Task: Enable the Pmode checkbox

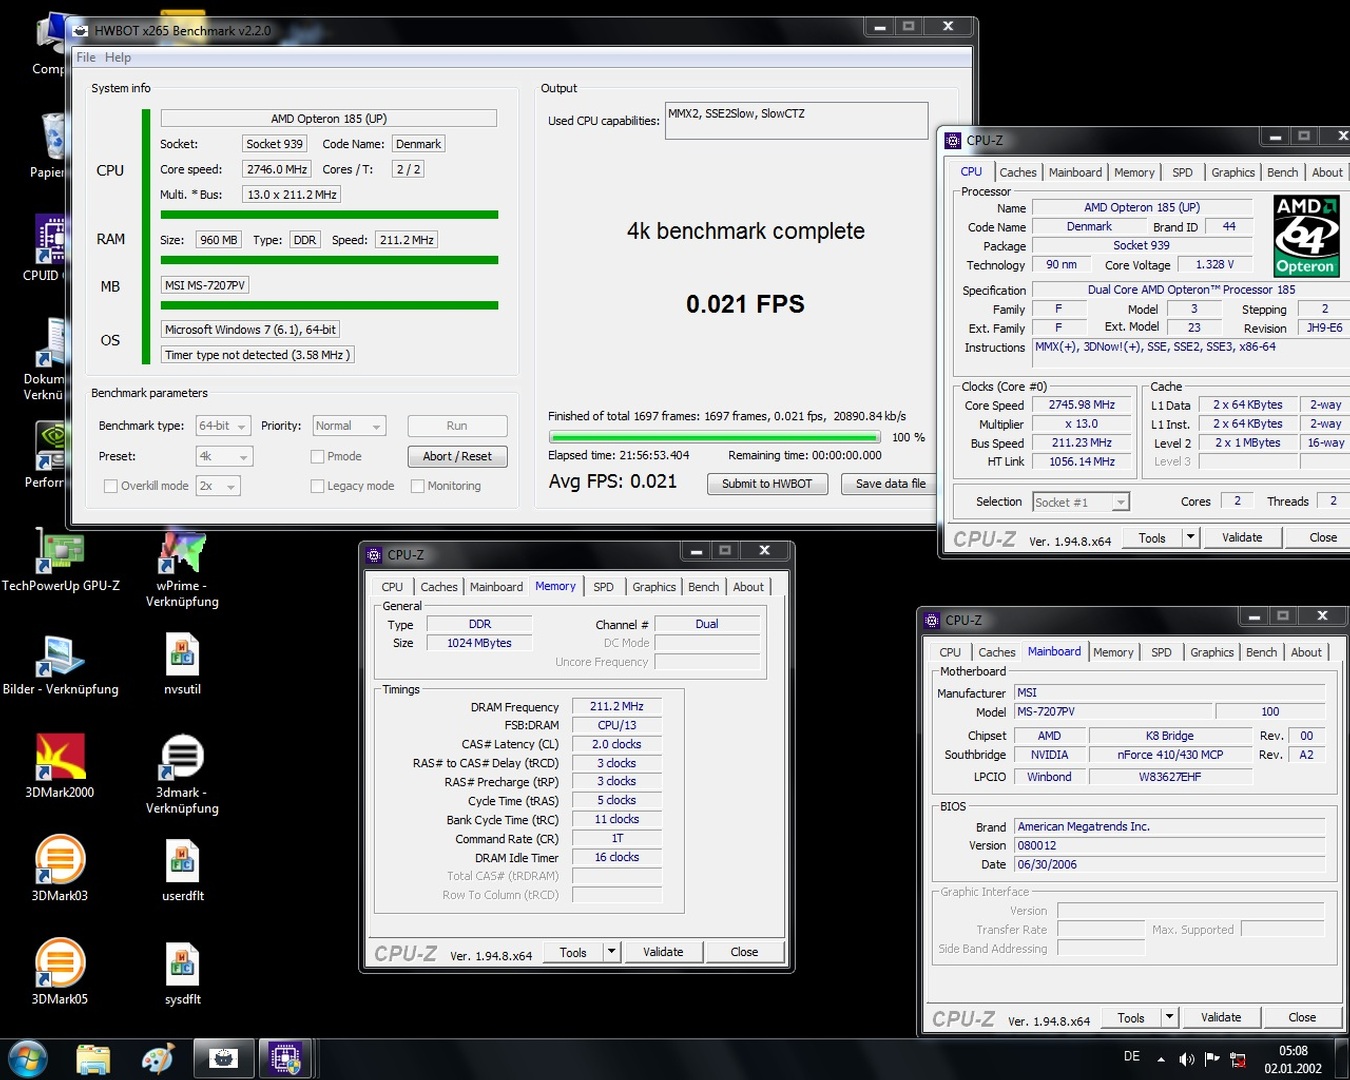Action: pos(317,456)
